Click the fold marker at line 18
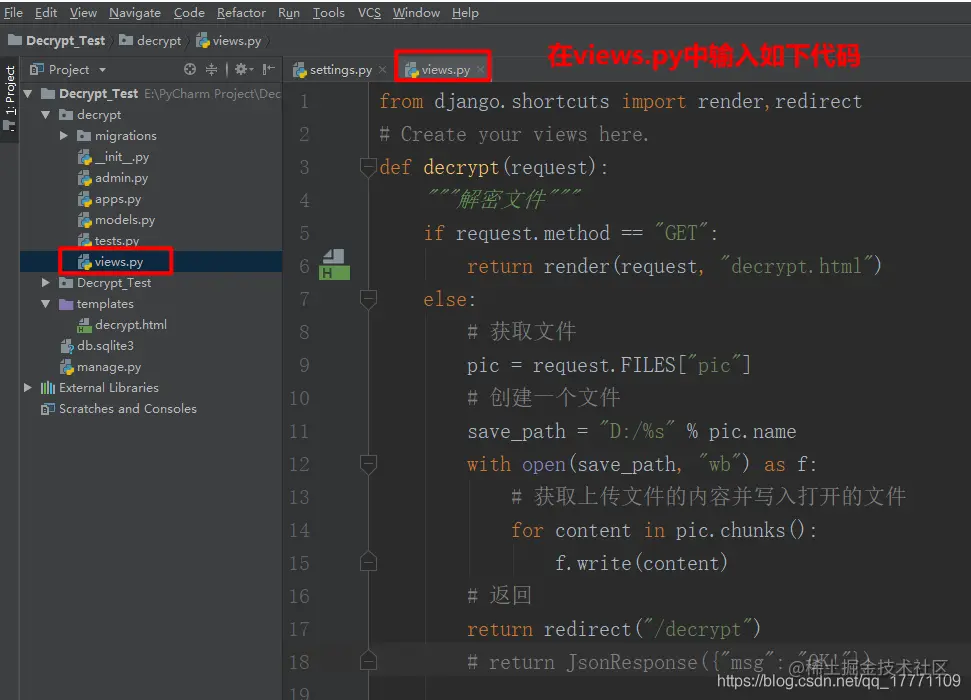The image size is (971, 700). tap(368, 661)
